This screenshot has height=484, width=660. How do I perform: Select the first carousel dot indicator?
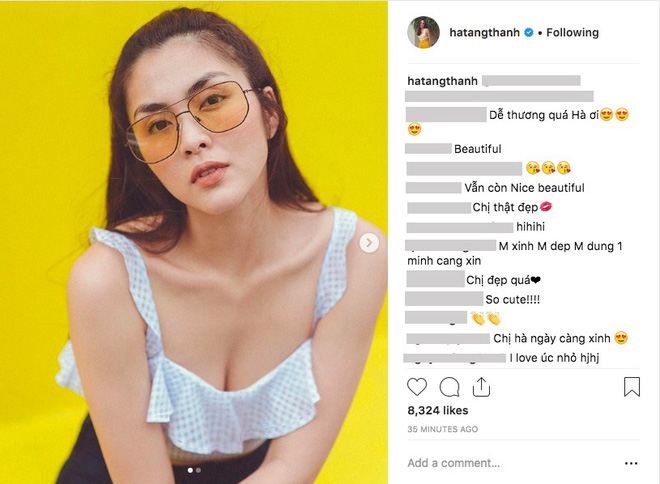click(x=190, y=469)
